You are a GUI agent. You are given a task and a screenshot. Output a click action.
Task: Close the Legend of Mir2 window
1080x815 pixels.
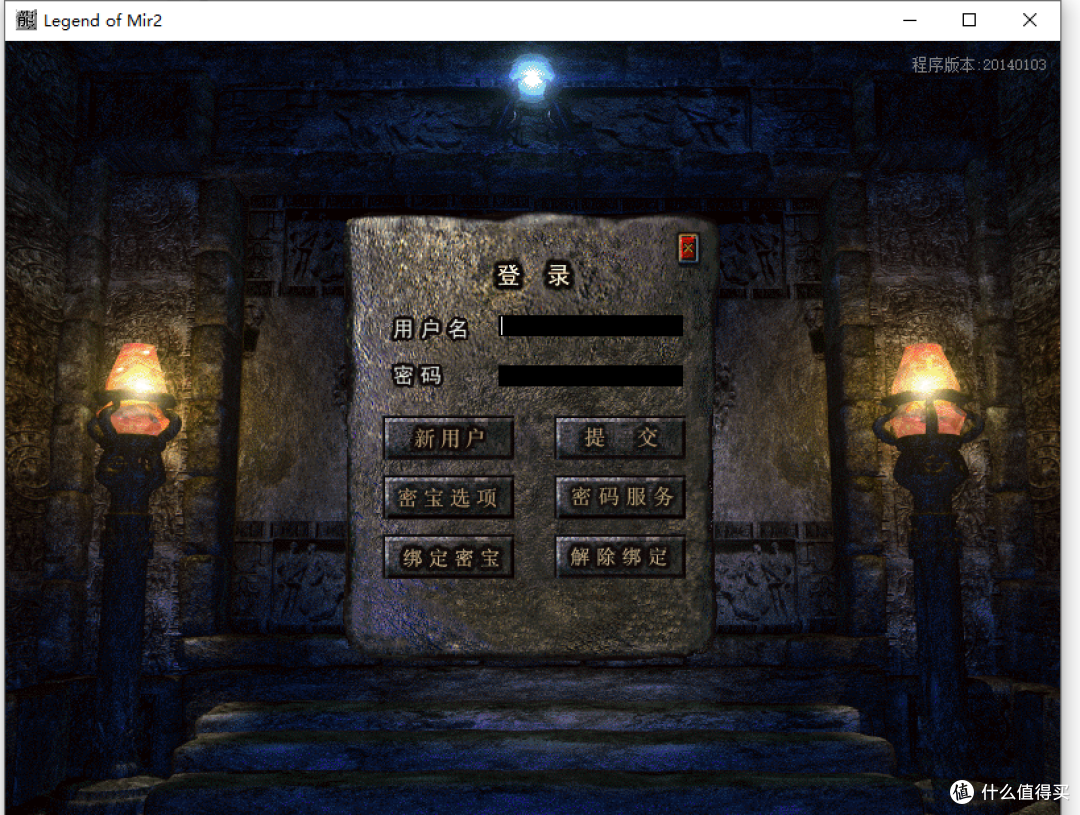(x=1029, y=20)
